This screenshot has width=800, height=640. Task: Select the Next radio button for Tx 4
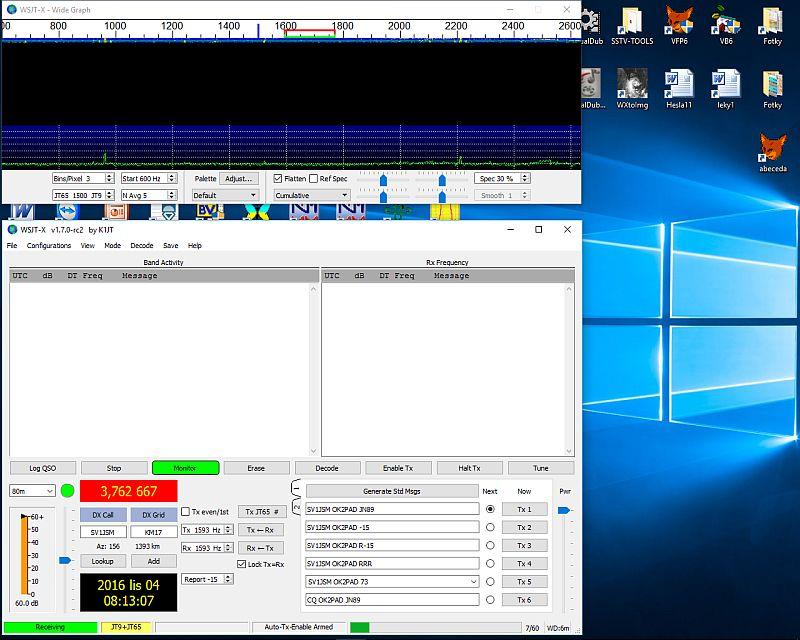pos(490,563)
